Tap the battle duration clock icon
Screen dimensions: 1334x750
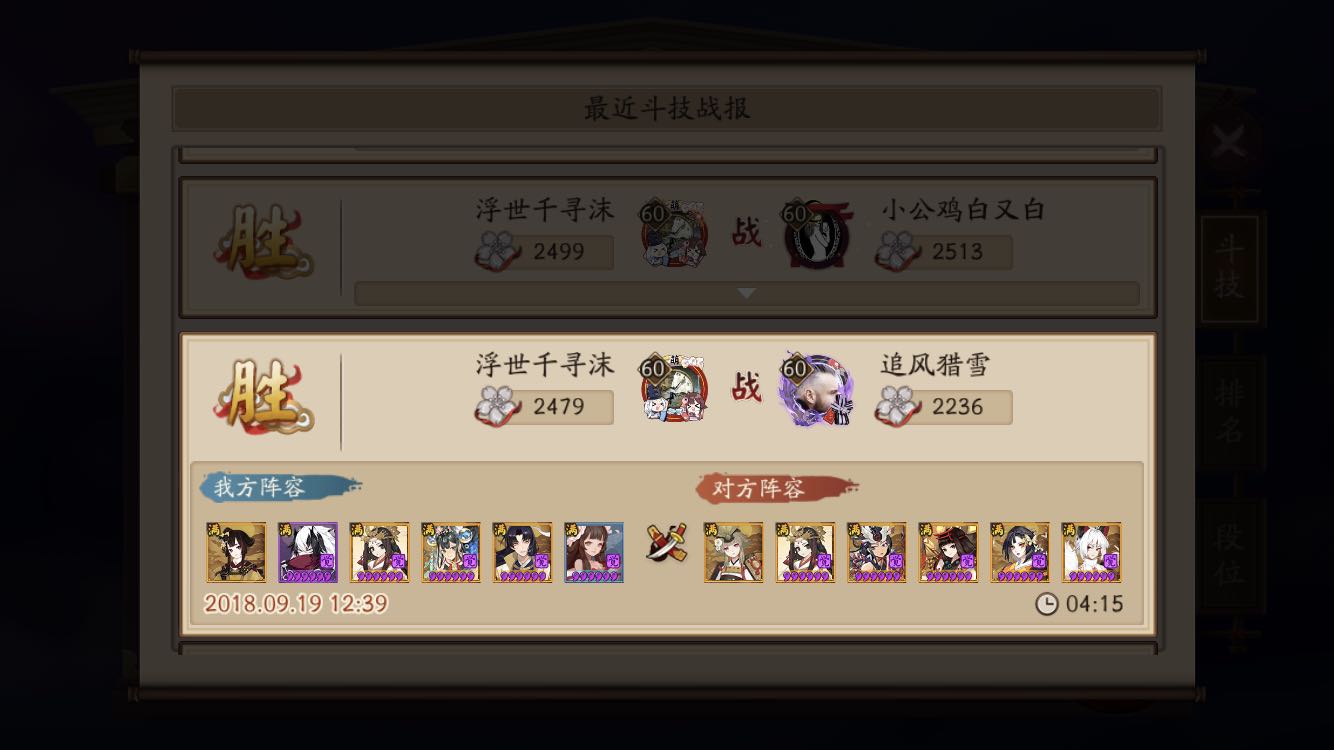click(x=1046, y=604)
